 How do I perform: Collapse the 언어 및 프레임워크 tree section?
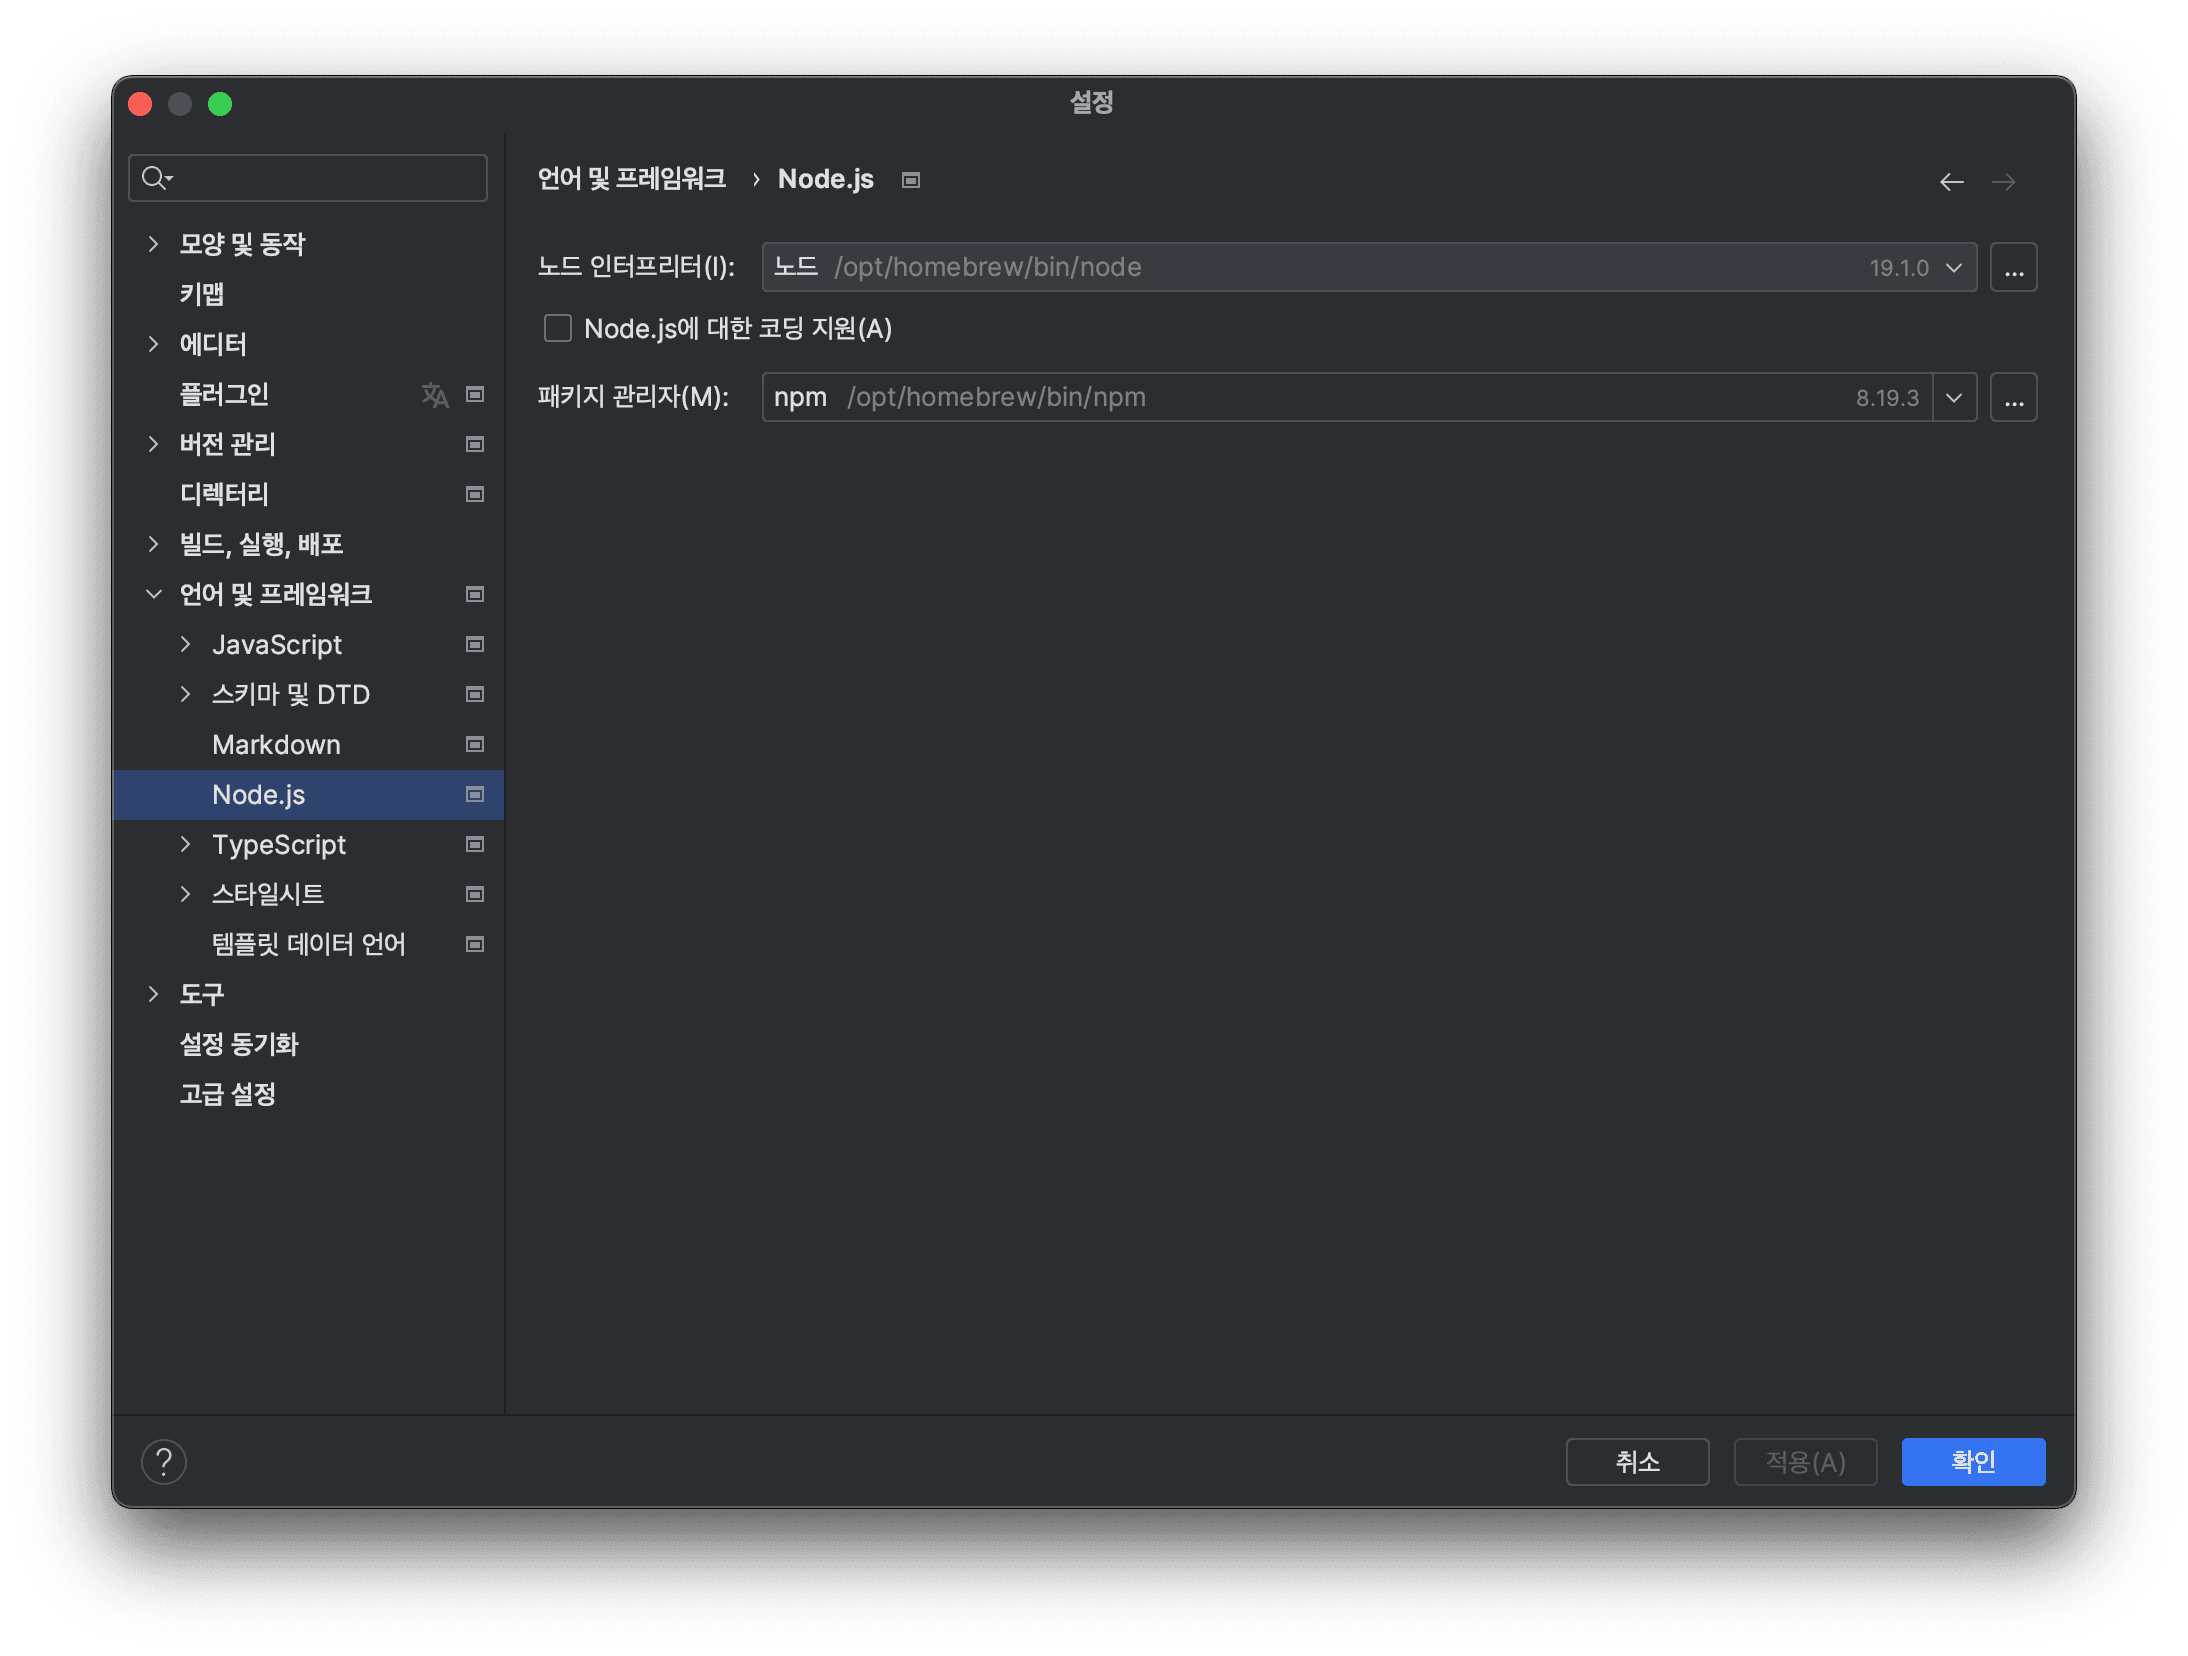point(154,593)
